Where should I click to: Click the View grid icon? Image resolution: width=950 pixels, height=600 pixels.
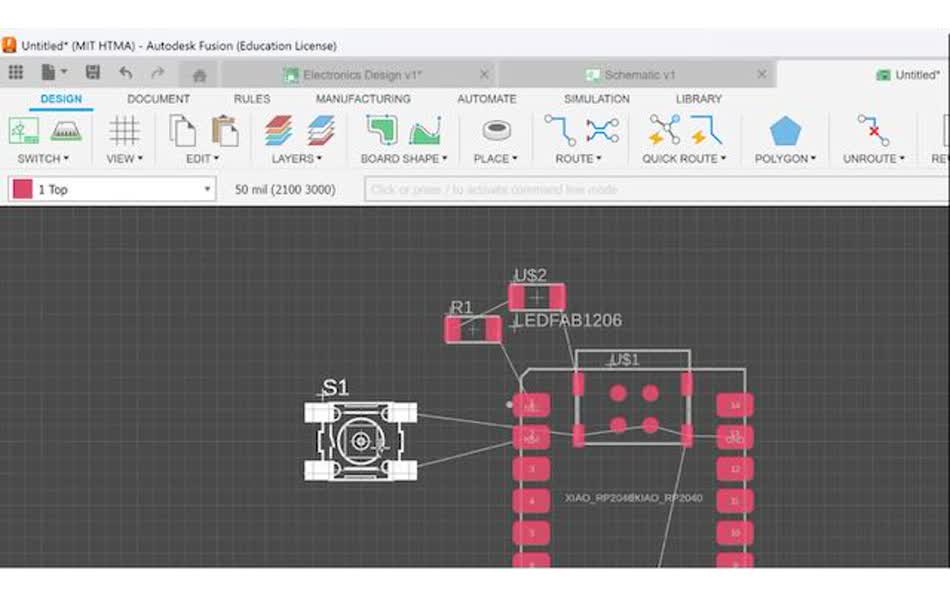pyautogui.click(x=124, y=130)
